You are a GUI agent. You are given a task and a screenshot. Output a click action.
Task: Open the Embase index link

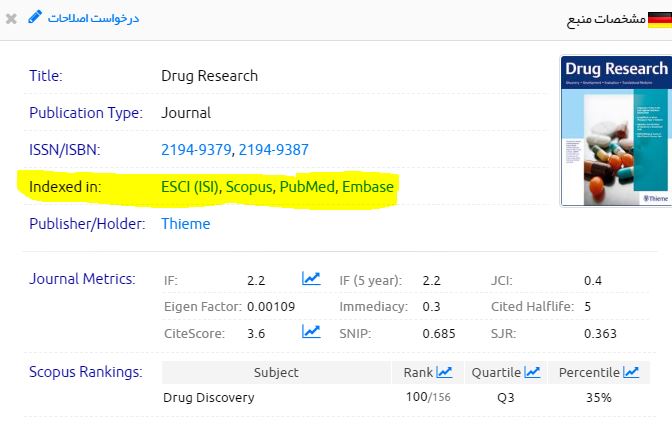(x=368, y=187)
